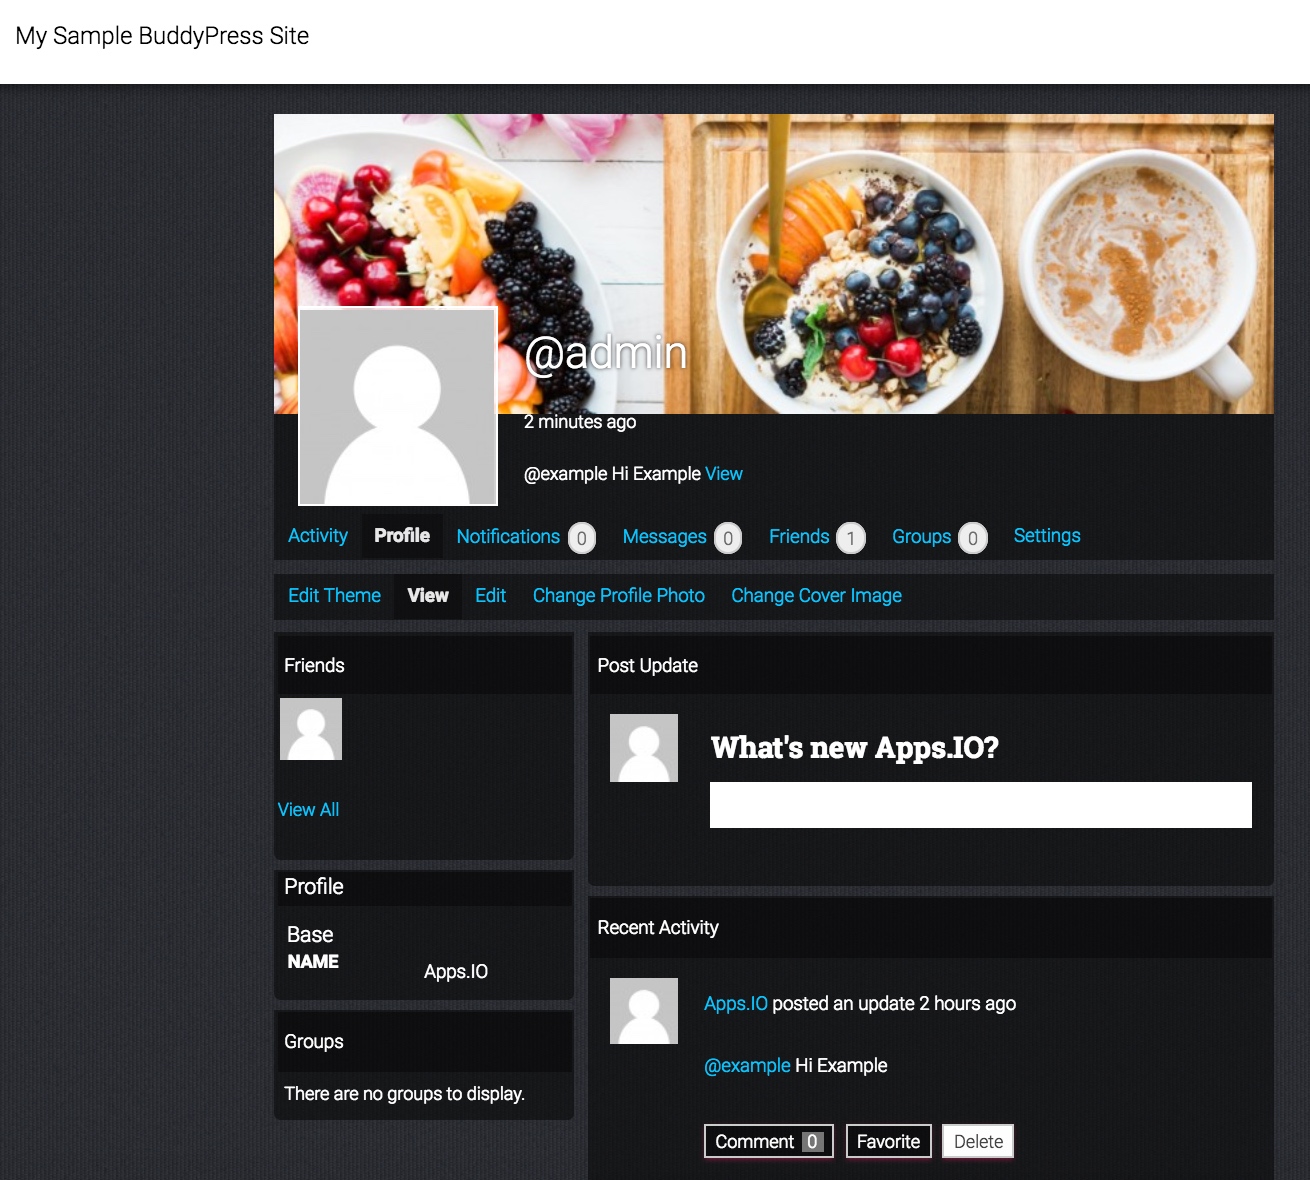Click the Friends count badge
Viewport: 1310px width, 1180px height.
pyautogui.click(x=851, y=539)
